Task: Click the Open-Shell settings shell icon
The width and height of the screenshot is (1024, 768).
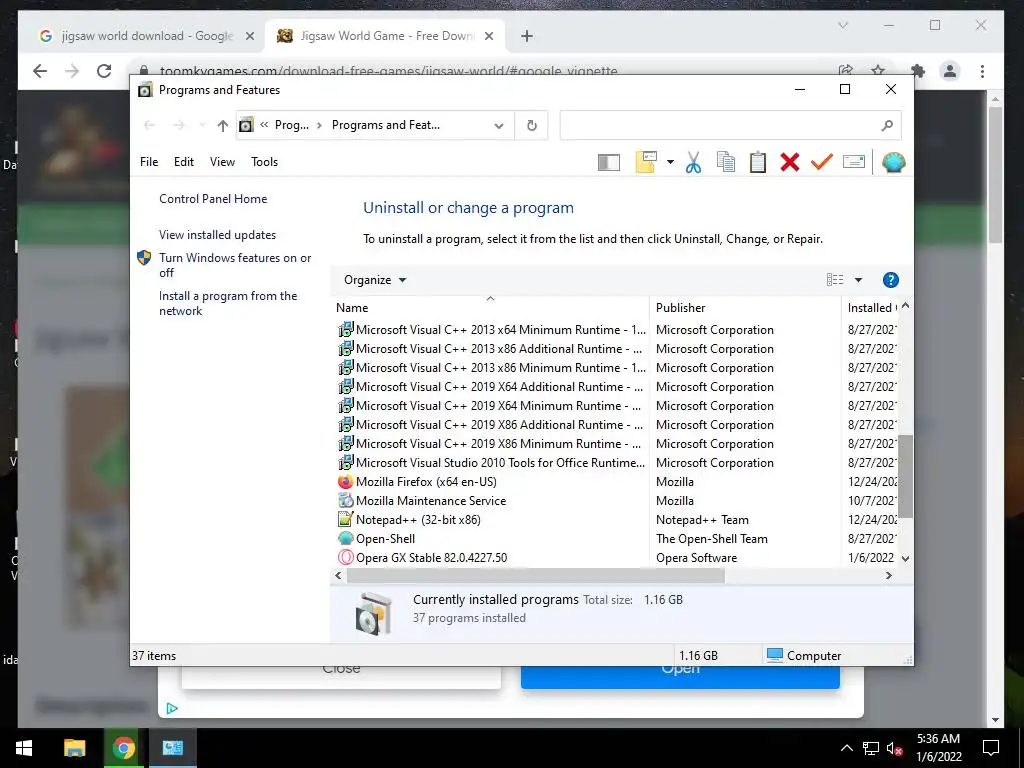Action: click(x=893, y=162)
